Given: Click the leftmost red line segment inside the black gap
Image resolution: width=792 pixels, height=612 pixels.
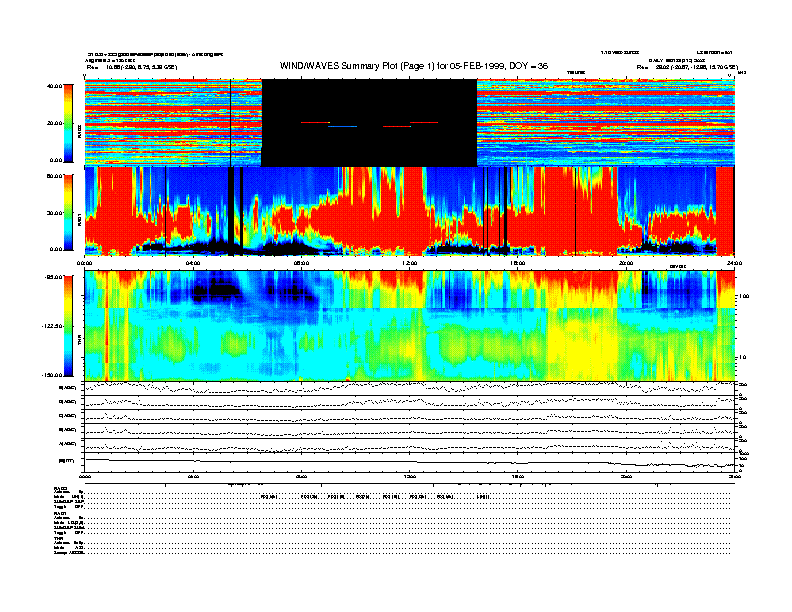Looking at the screenshot, I should (315, 122).
